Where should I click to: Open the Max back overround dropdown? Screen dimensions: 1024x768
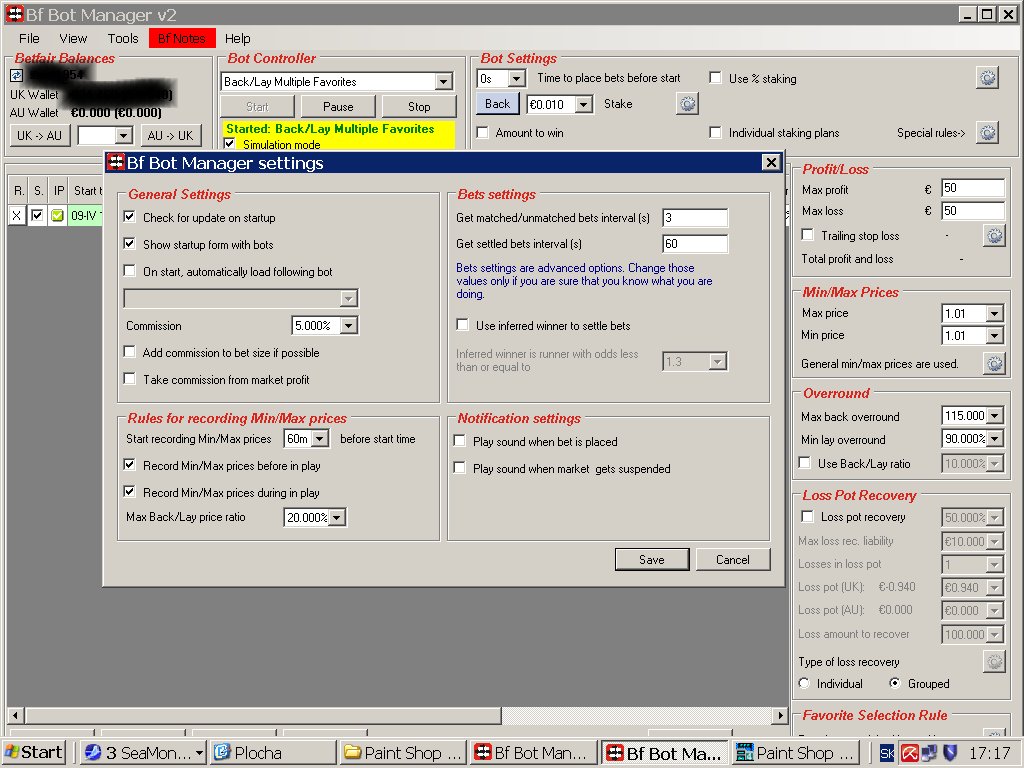pos(994,415)
